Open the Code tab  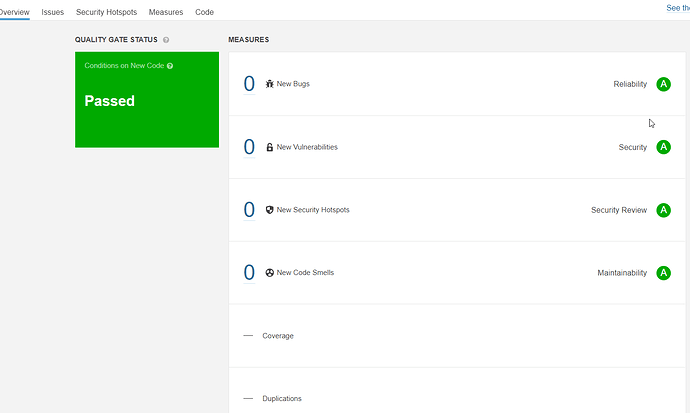click(204, 12)
